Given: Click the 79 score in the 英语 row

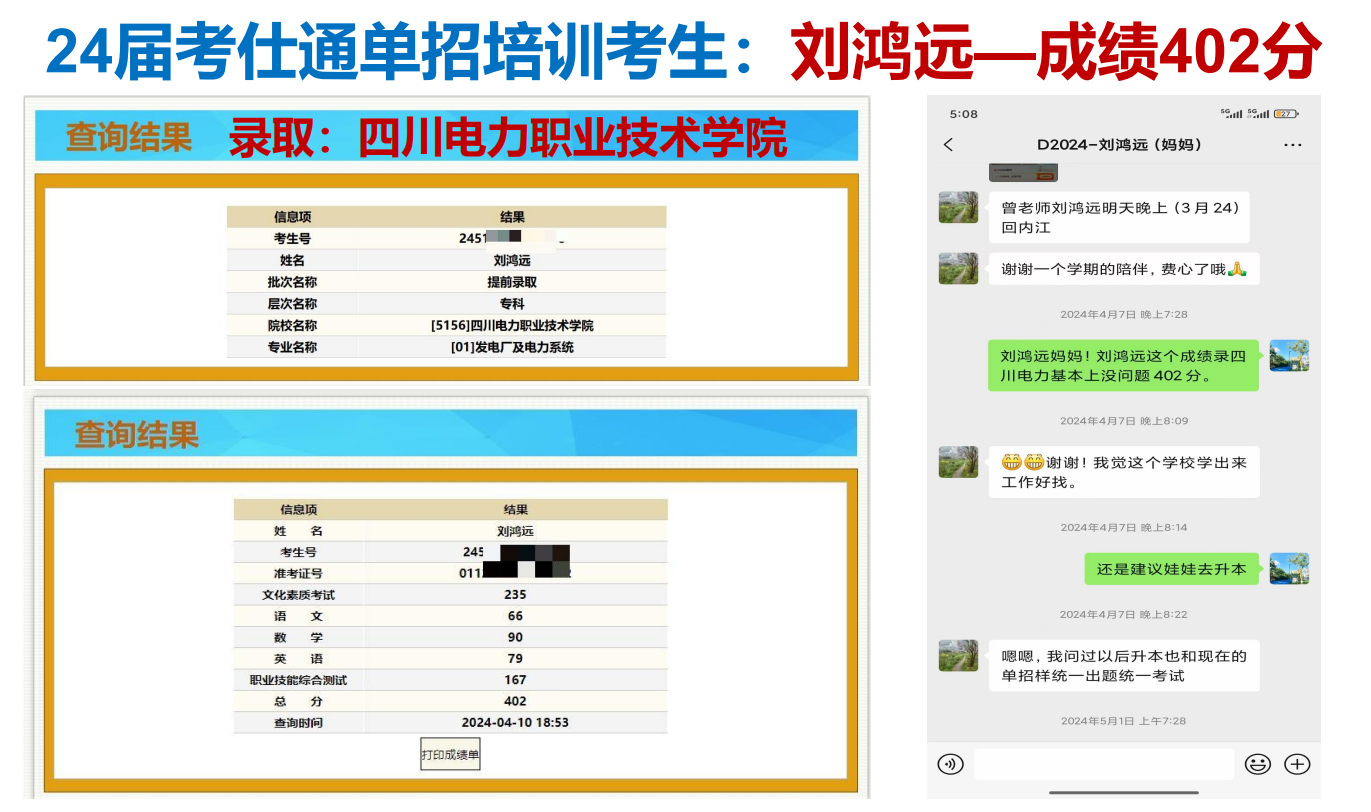Looking at the screenshot, I should click(x=515, y=658).
